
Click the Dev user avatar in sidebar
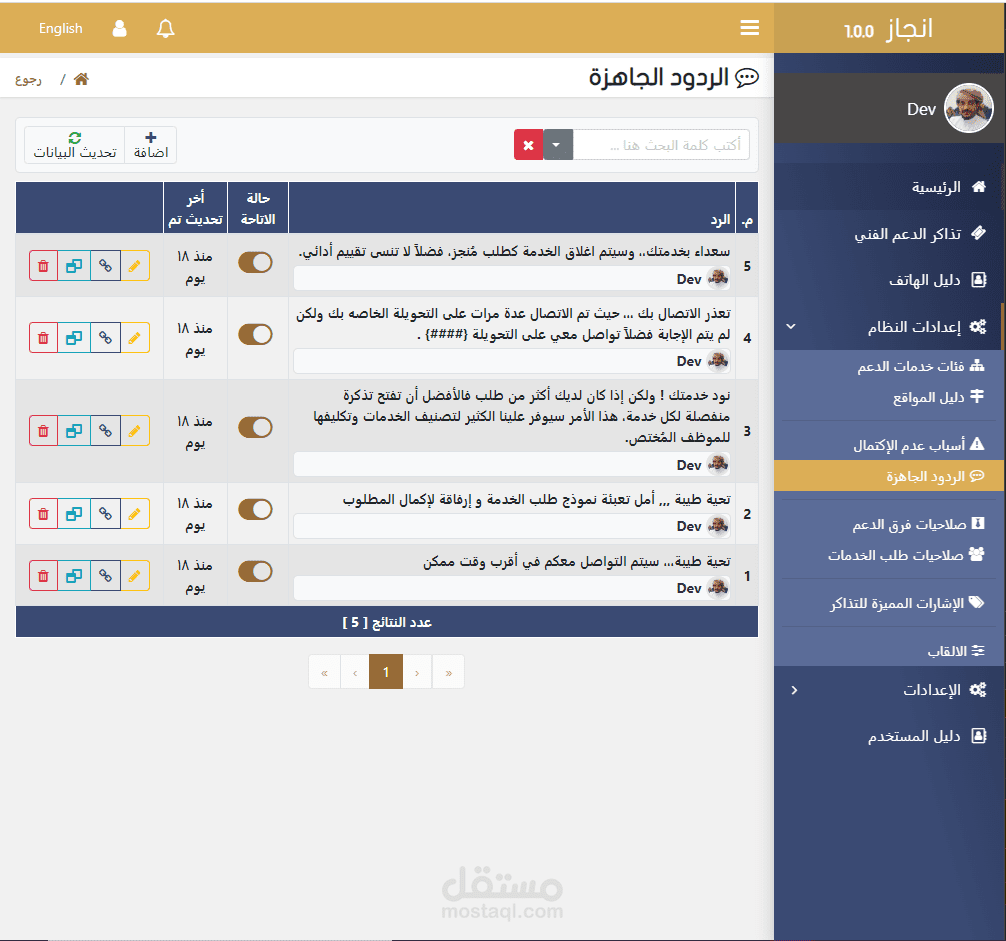coord(969,108)
